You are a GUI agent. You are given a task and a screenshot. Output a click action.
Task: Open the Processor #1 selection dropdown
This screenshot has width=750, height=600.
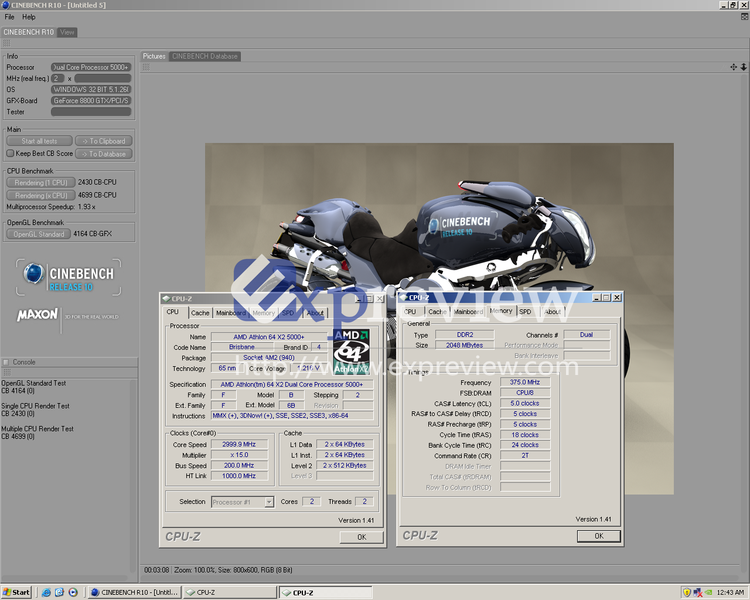[x=269, y=502]
